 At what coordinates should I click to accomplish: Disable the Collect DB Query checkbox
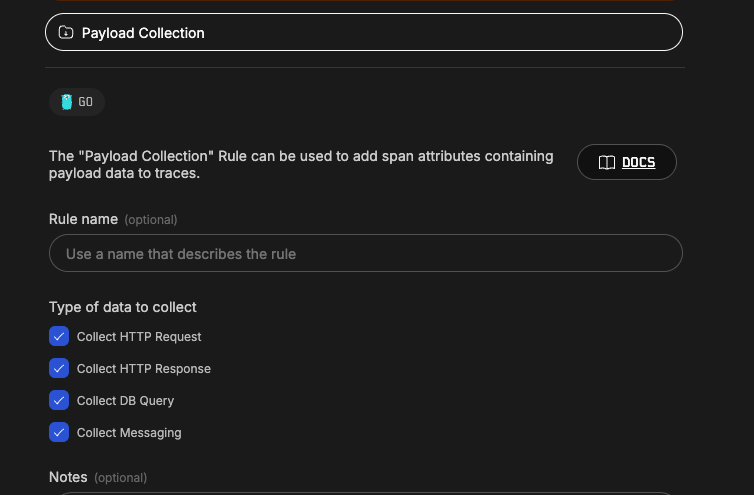tap(59, 400)
